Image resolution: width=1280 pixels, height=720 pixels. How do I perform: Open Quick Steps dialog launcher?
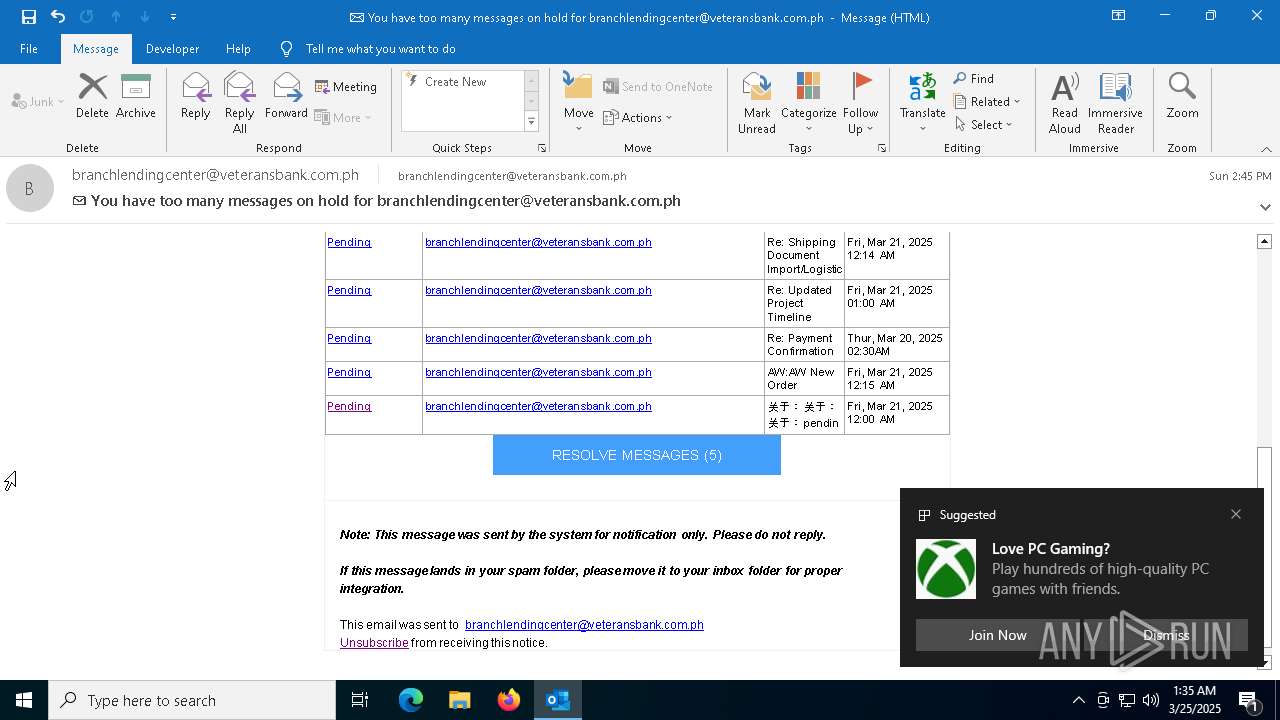542,148
